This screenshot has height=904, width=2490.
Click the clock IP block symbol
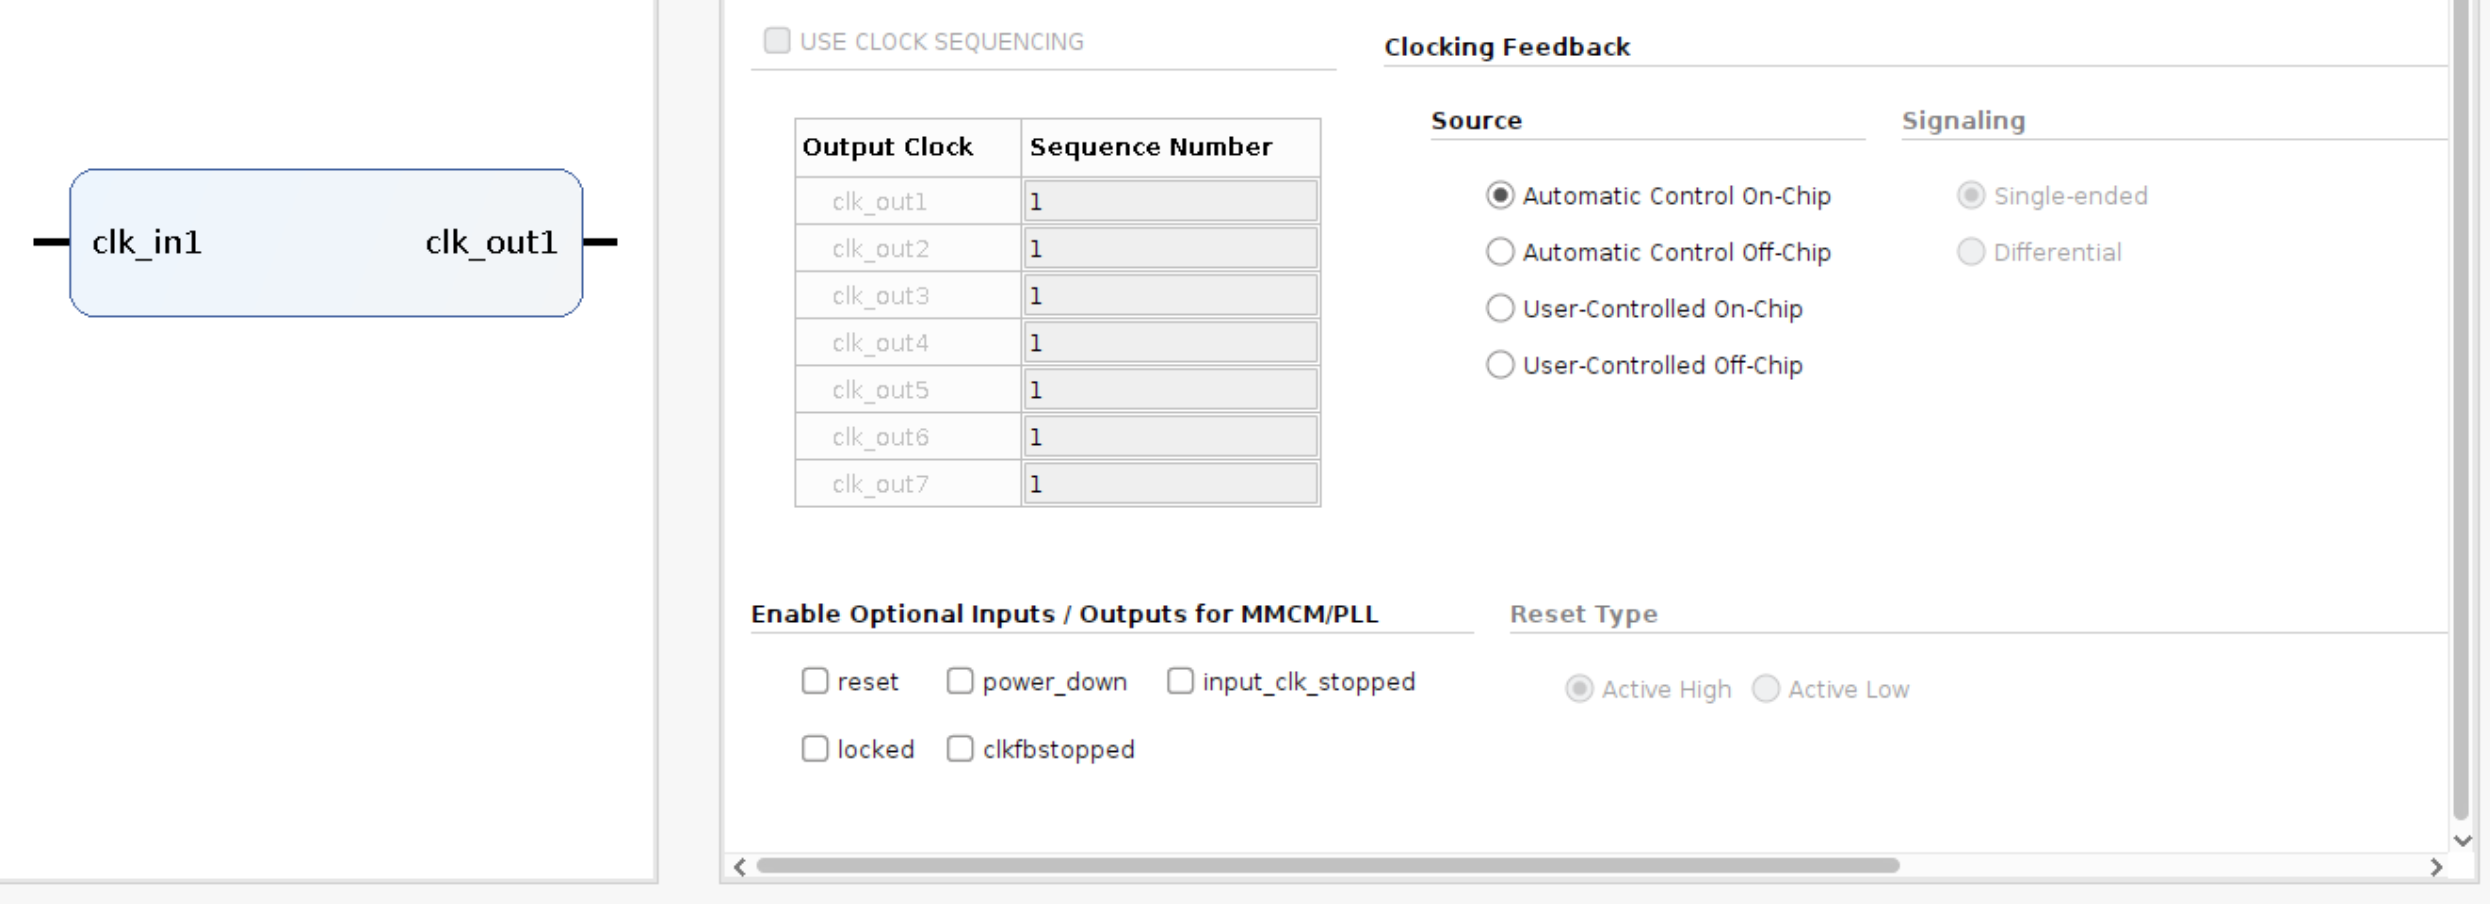pos(326,243)
